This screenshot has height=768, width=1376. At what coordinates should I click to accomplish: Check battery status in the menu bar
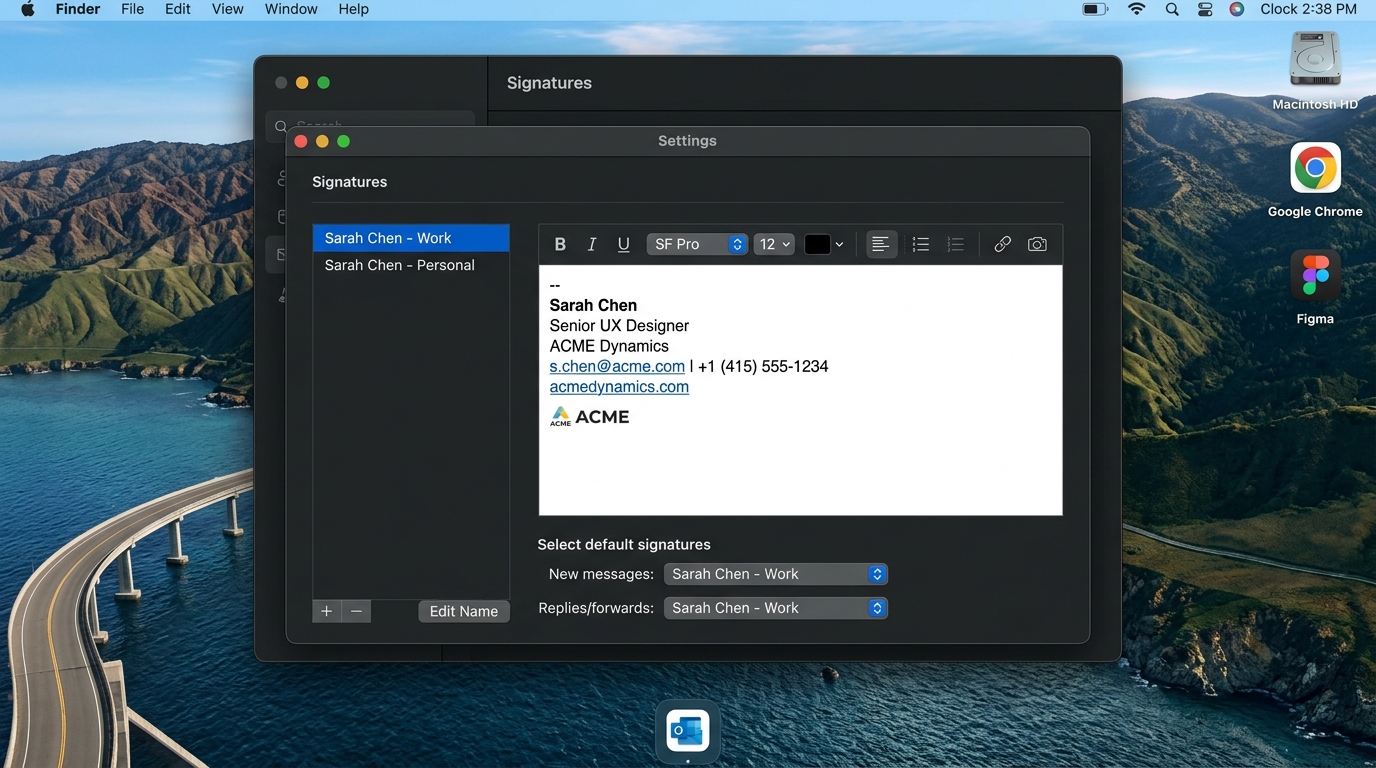pyautogui.click(x=1096, y=9)
